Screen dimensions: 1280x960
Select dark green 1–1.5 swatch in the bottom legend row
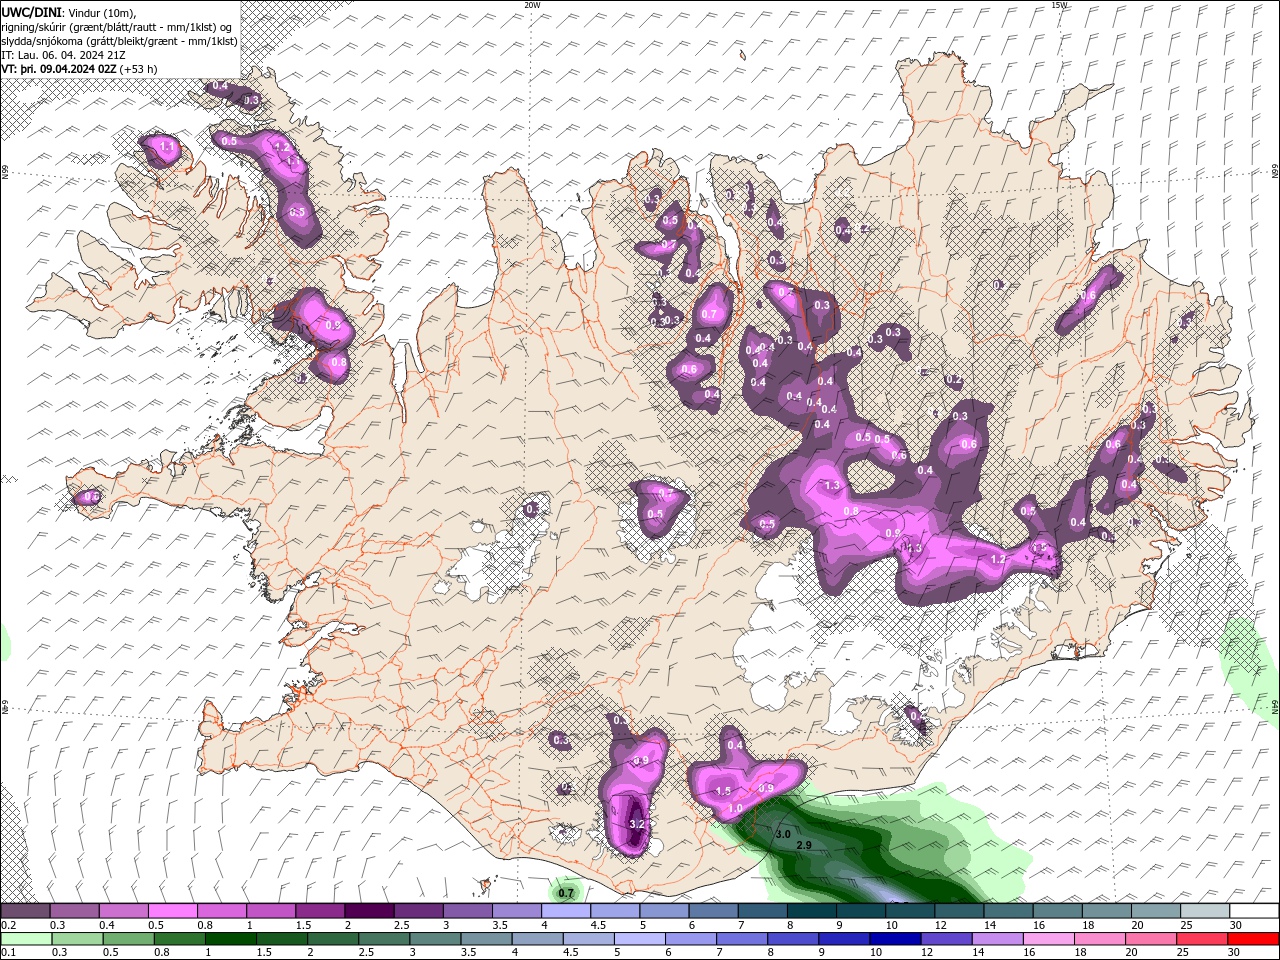[230, 939]
